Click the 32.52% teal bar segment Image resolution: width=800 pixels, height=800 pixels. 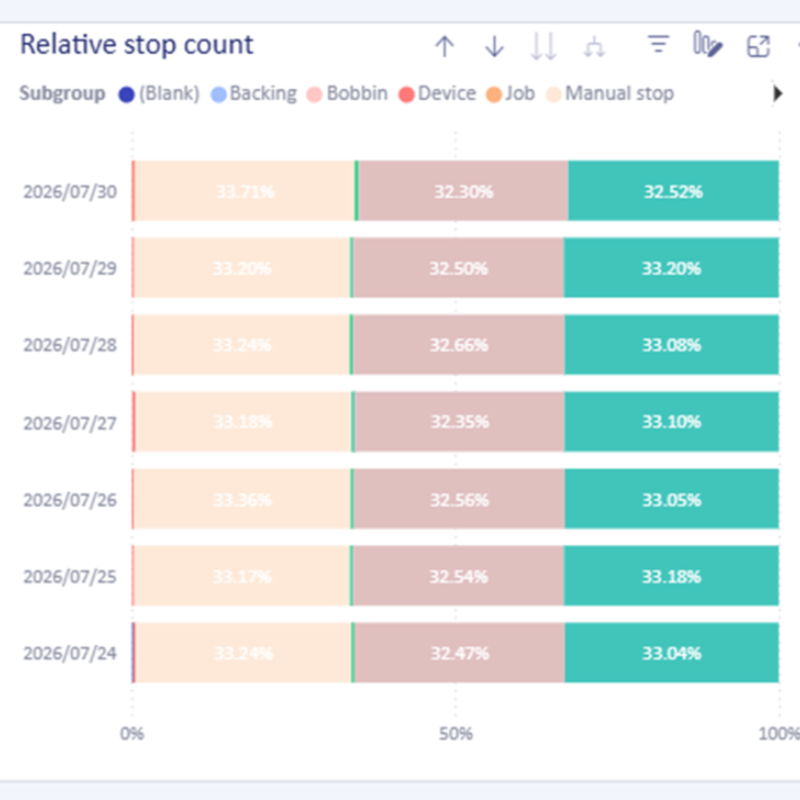[673, 191]
